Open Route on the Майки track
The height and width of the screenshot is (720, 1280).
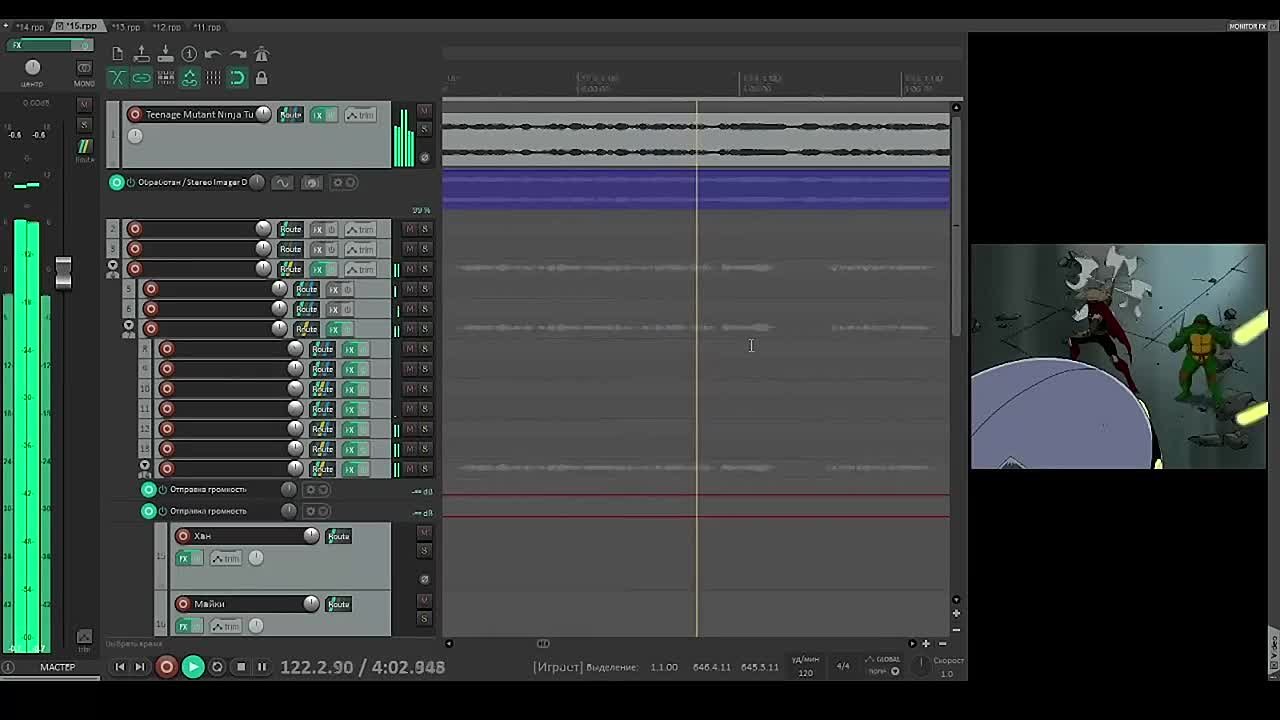tap(338, 604)
